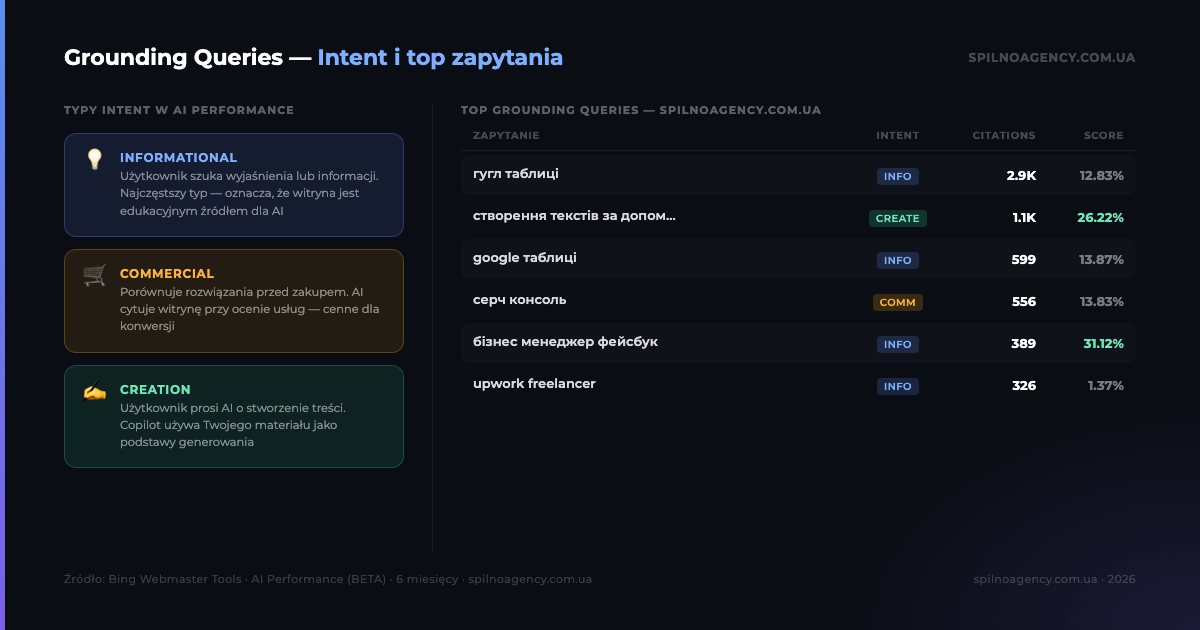Click the TYPY INTENT W AI PERFORMANCE heading
1200x630 pixels.
(179, 110)
